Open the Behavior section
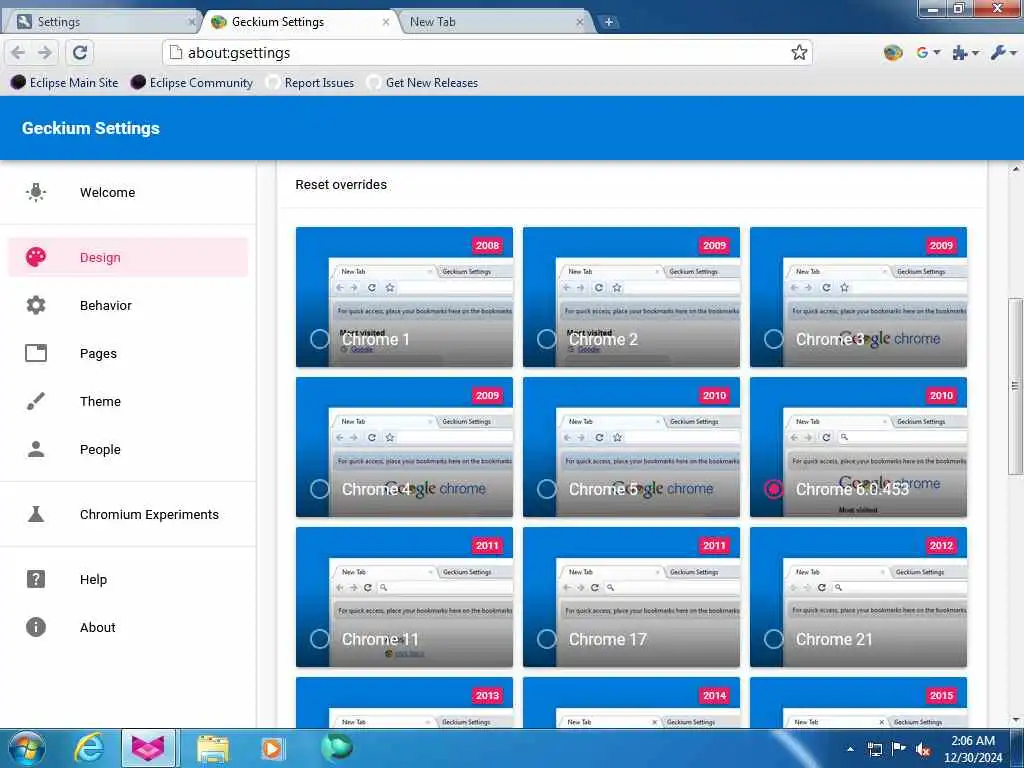 coord(128,305)
